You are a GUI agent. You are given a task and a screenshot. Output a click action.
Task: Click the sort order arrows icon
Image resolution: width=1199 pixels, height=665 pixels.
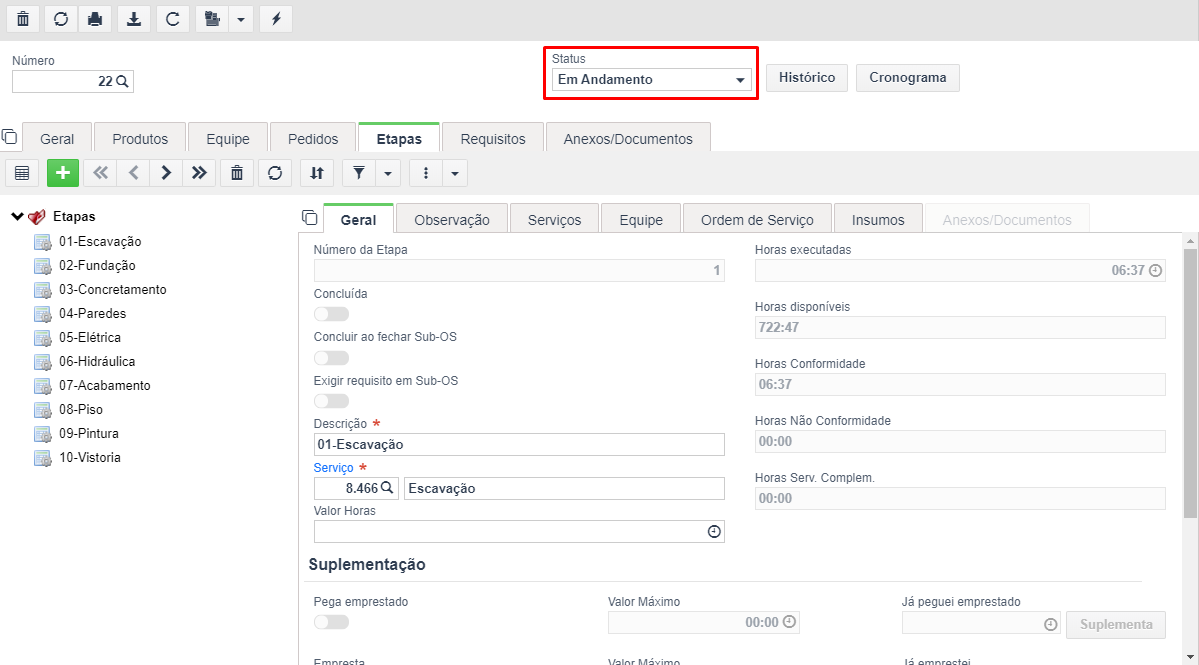click(317, 173)
